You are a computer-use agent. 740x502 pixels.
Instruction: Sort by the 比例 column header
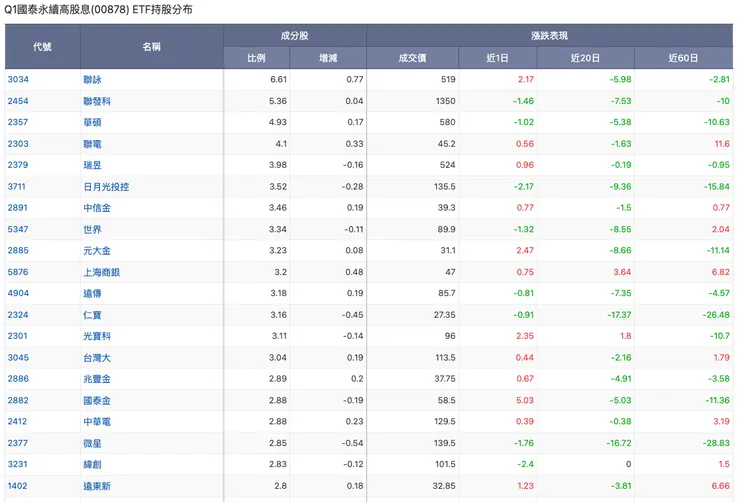[256, 58]
